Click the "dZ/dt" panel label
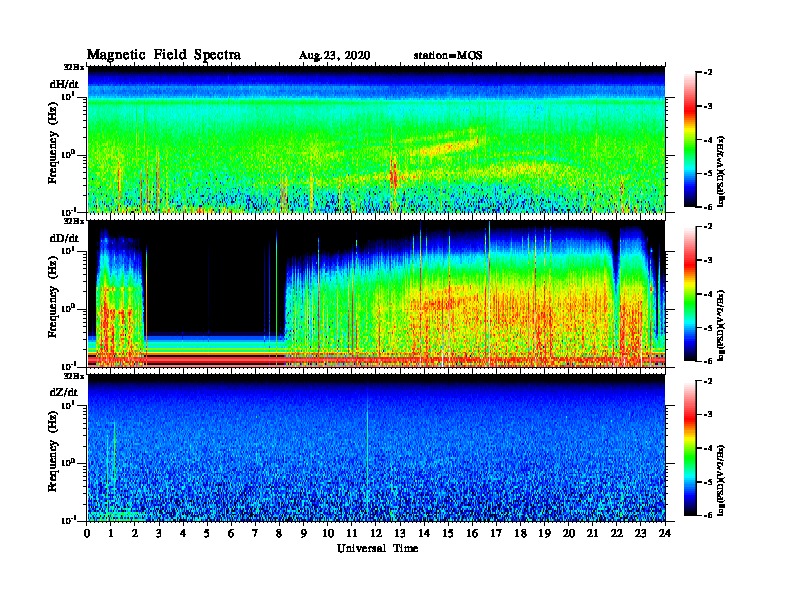Screen dimensions: 792x612 (x=64, y=392)
